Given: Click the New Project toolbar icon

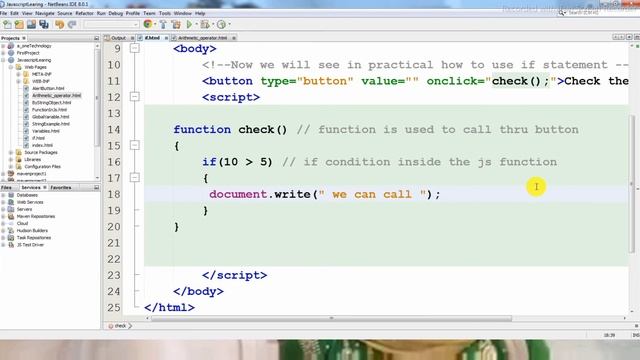Looking at the screenshot, I should 19,24.
